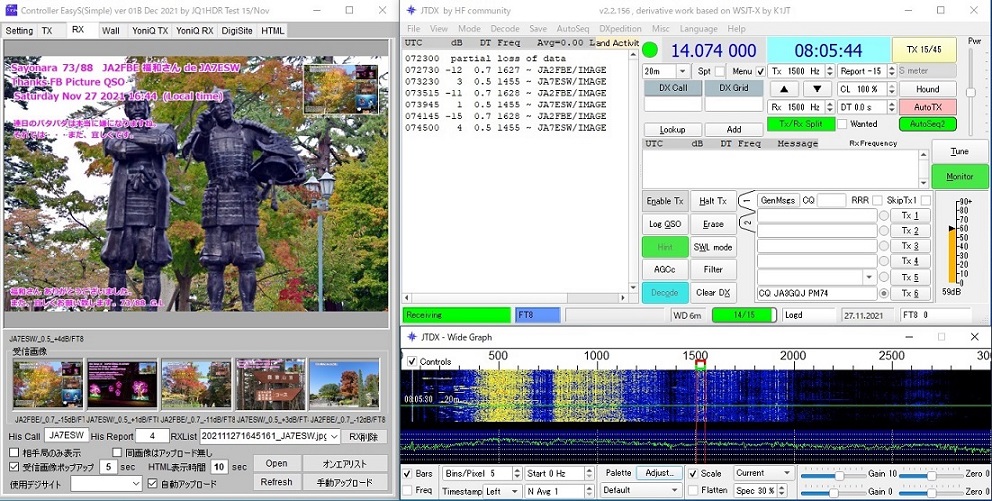Click Clear DX button
The image size is (992, 501).
713,293
